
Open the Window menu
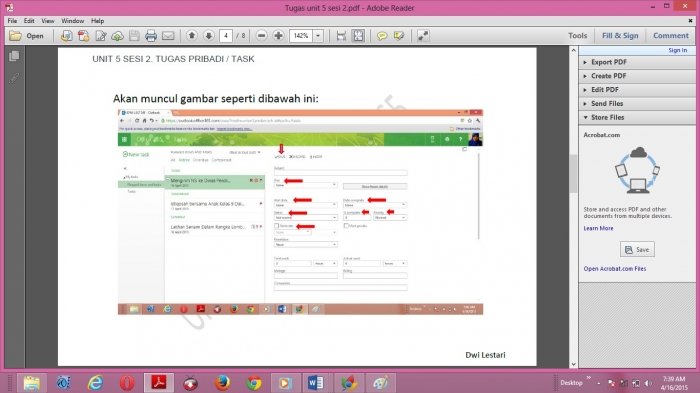[72, 21]
